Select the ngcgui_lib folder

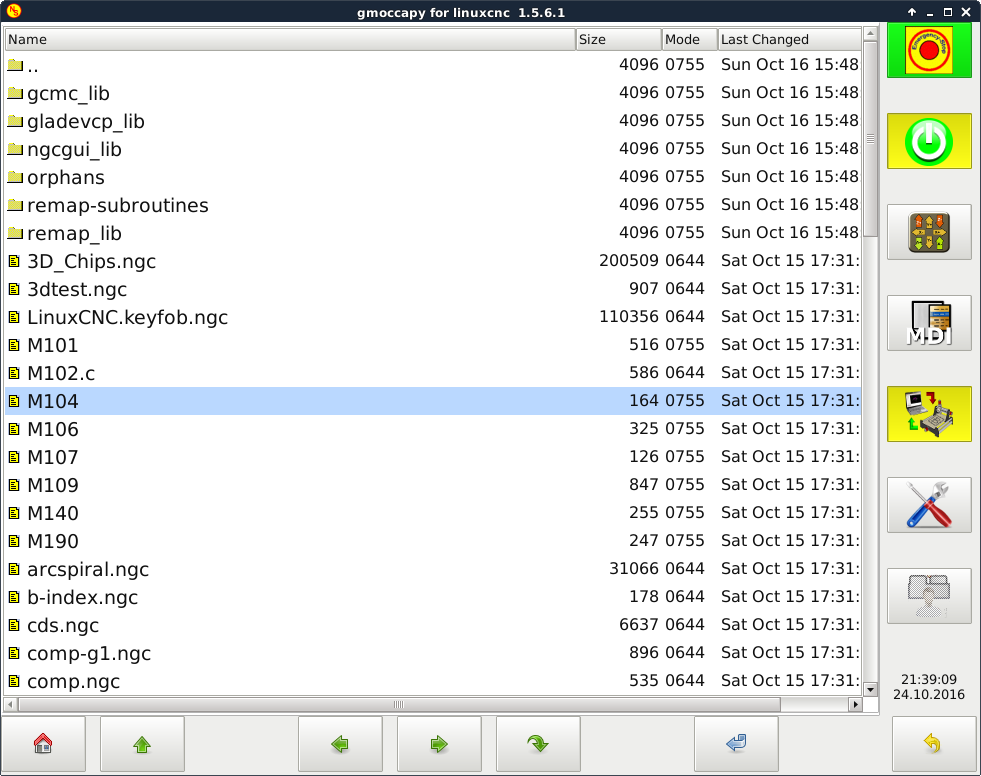[433, 149]
